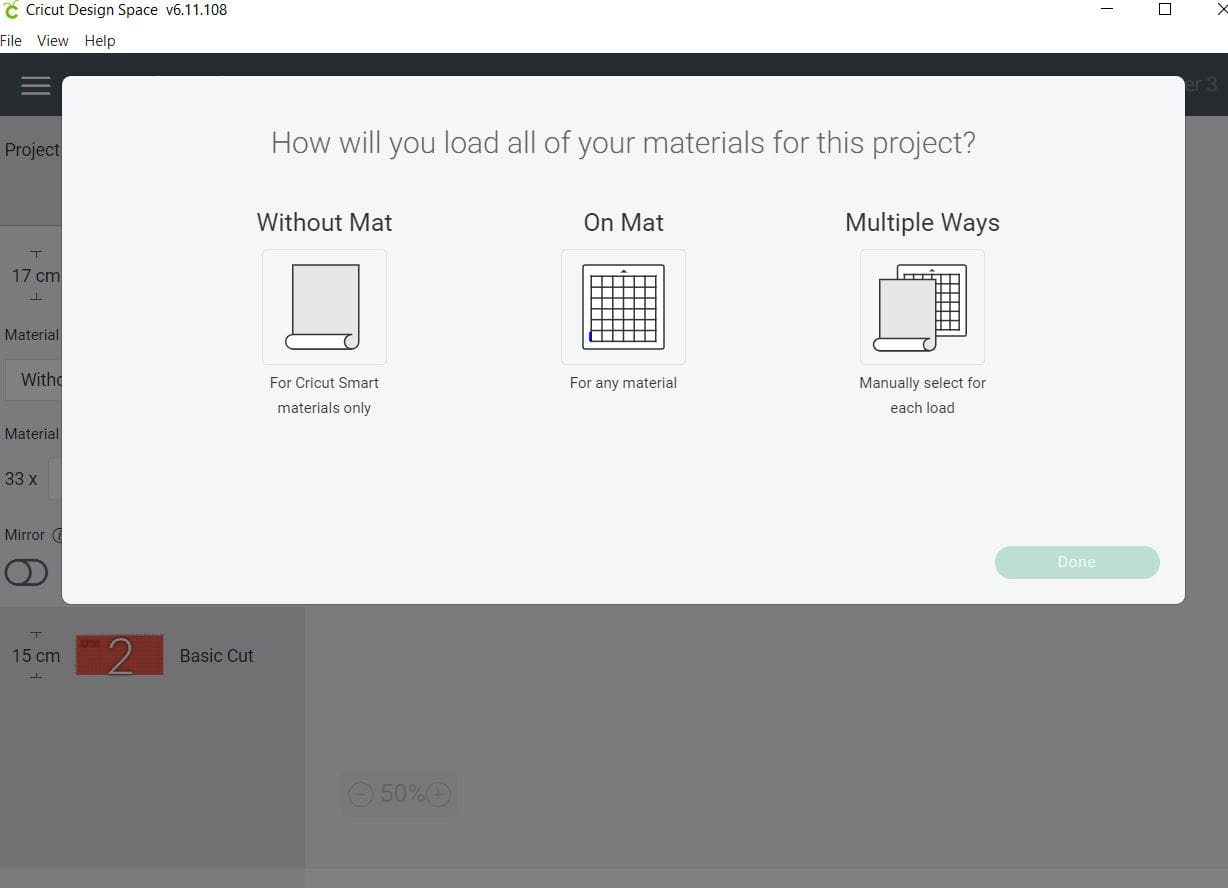Click the Done button

tap(1077, 562)
